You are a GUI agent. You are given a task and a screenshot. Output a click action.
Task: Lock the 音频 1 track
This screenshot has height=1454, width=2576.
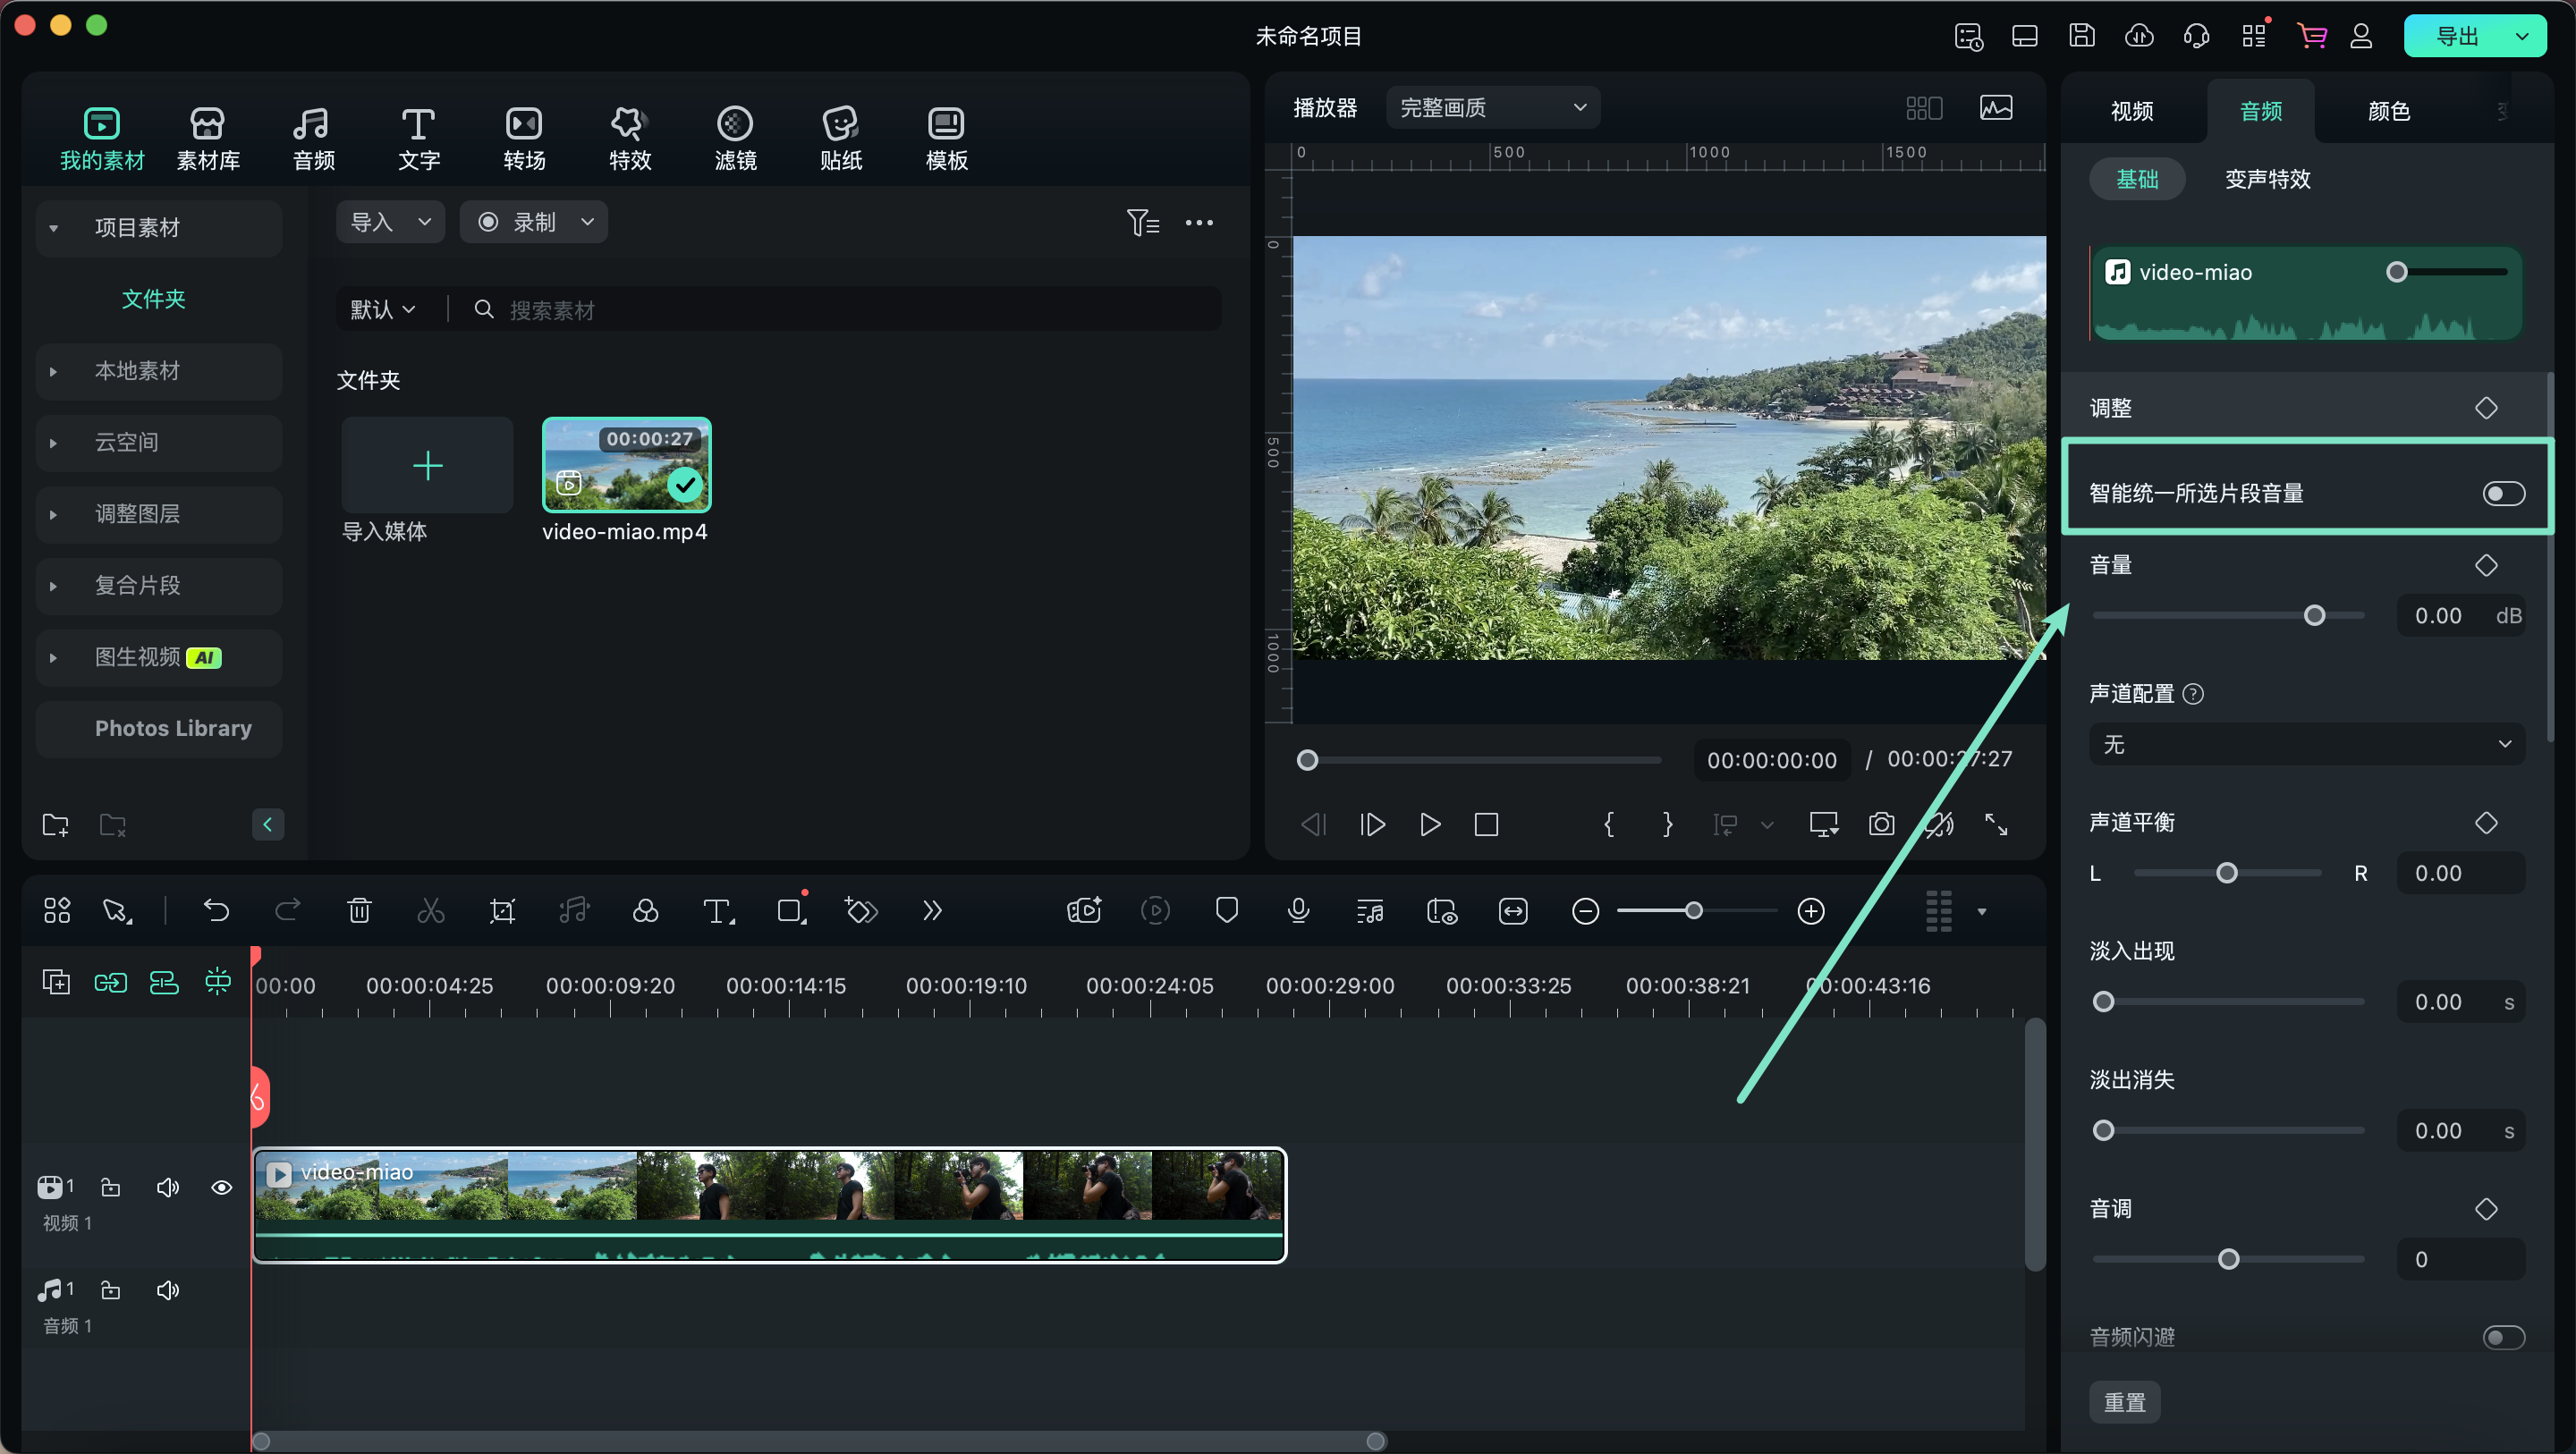[x=111, y=1290]
